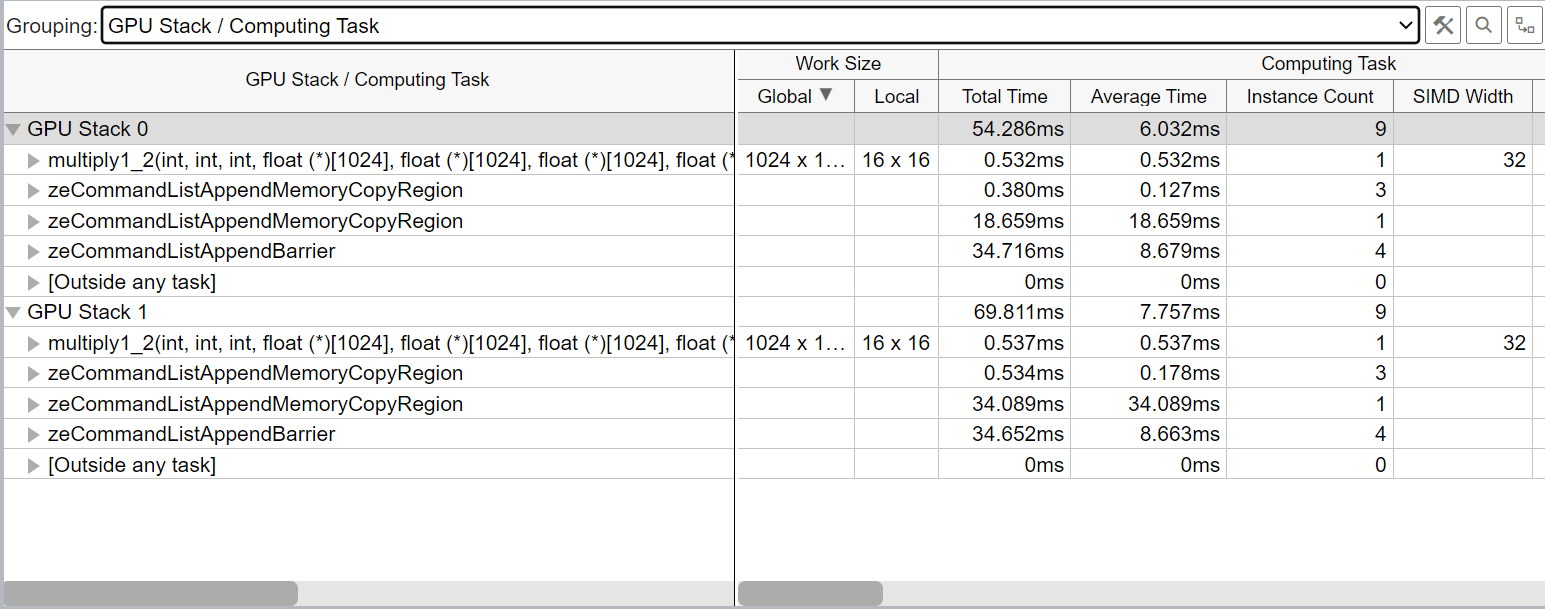The width and height of the screenshot is (1545, 609).
Task: Open the customize grouping tools icon
Action: pos(1442,26)
